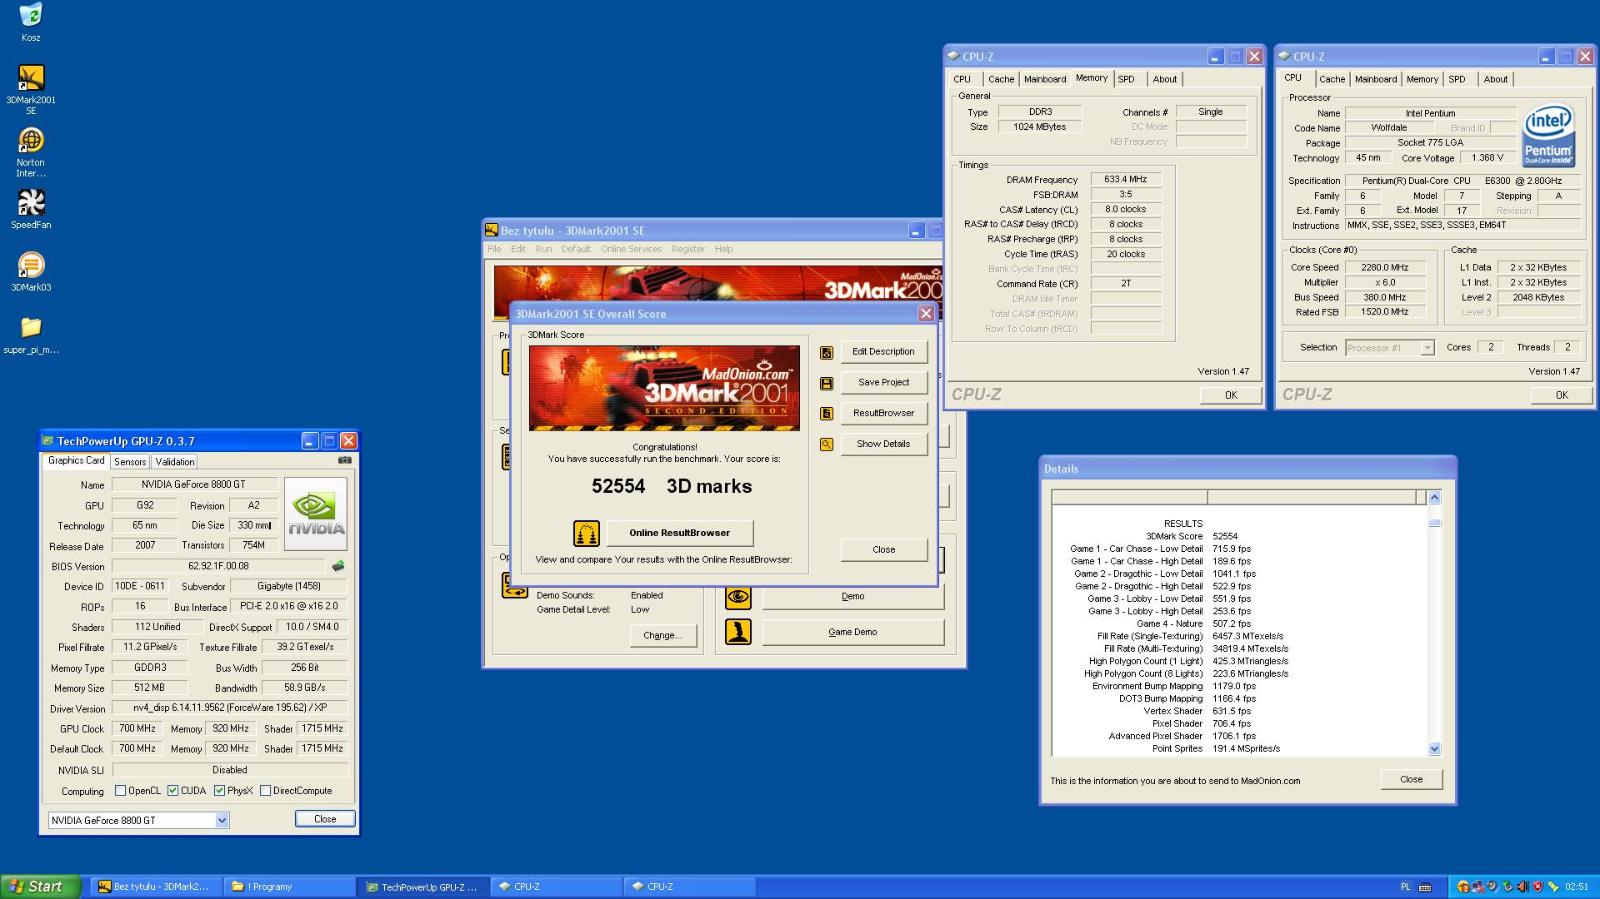Click OK in the CPU tab CPU-Z window

click(1562, 395)
